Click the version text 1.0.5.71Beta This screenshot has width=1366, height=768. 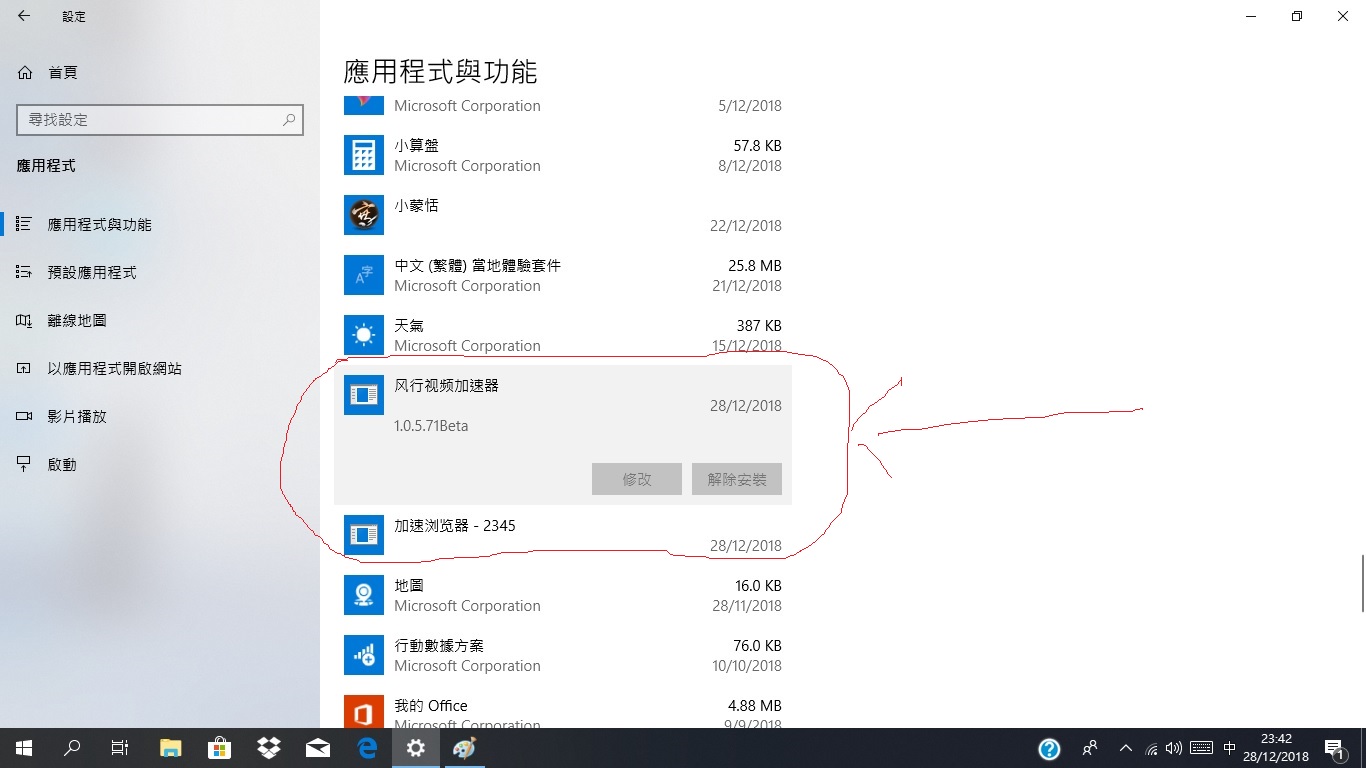click(x=431, y=426)
